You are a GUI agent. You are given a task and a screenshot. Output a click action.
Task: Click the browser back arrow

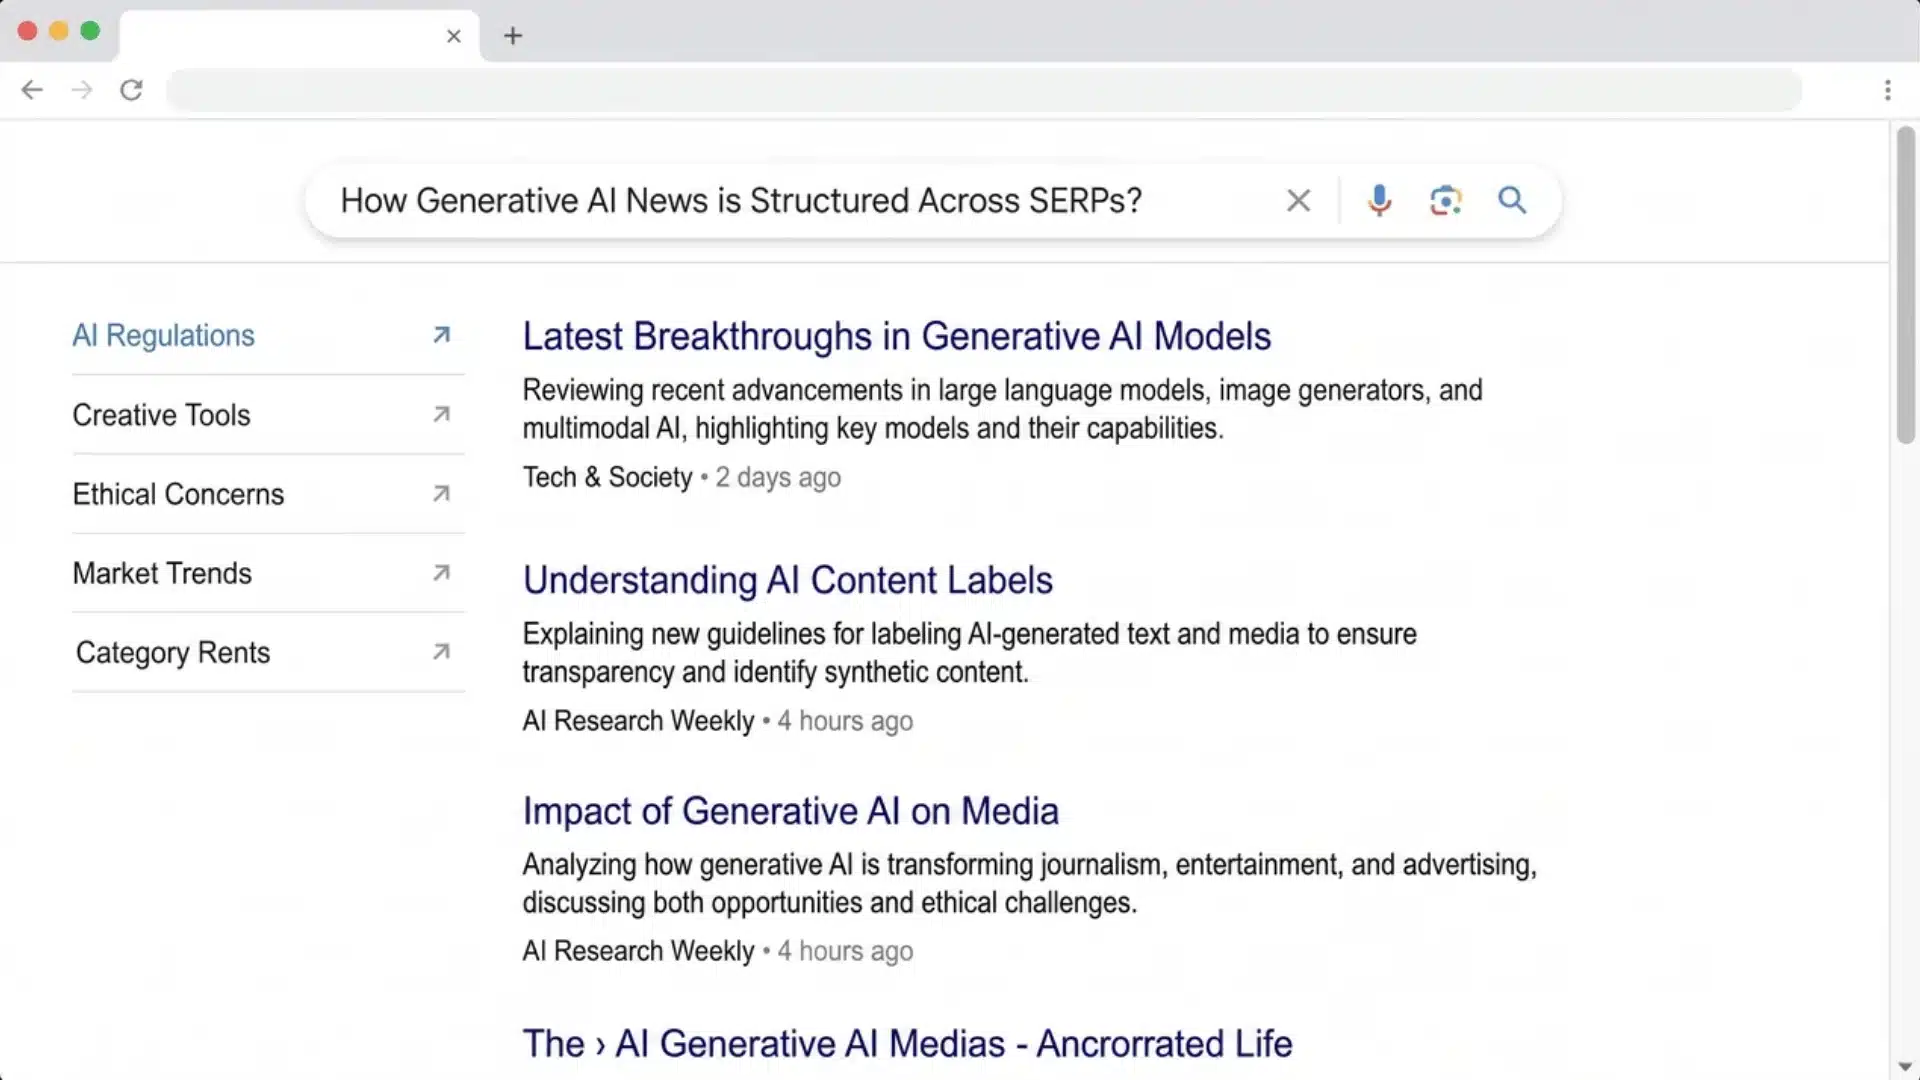[32, 90]
